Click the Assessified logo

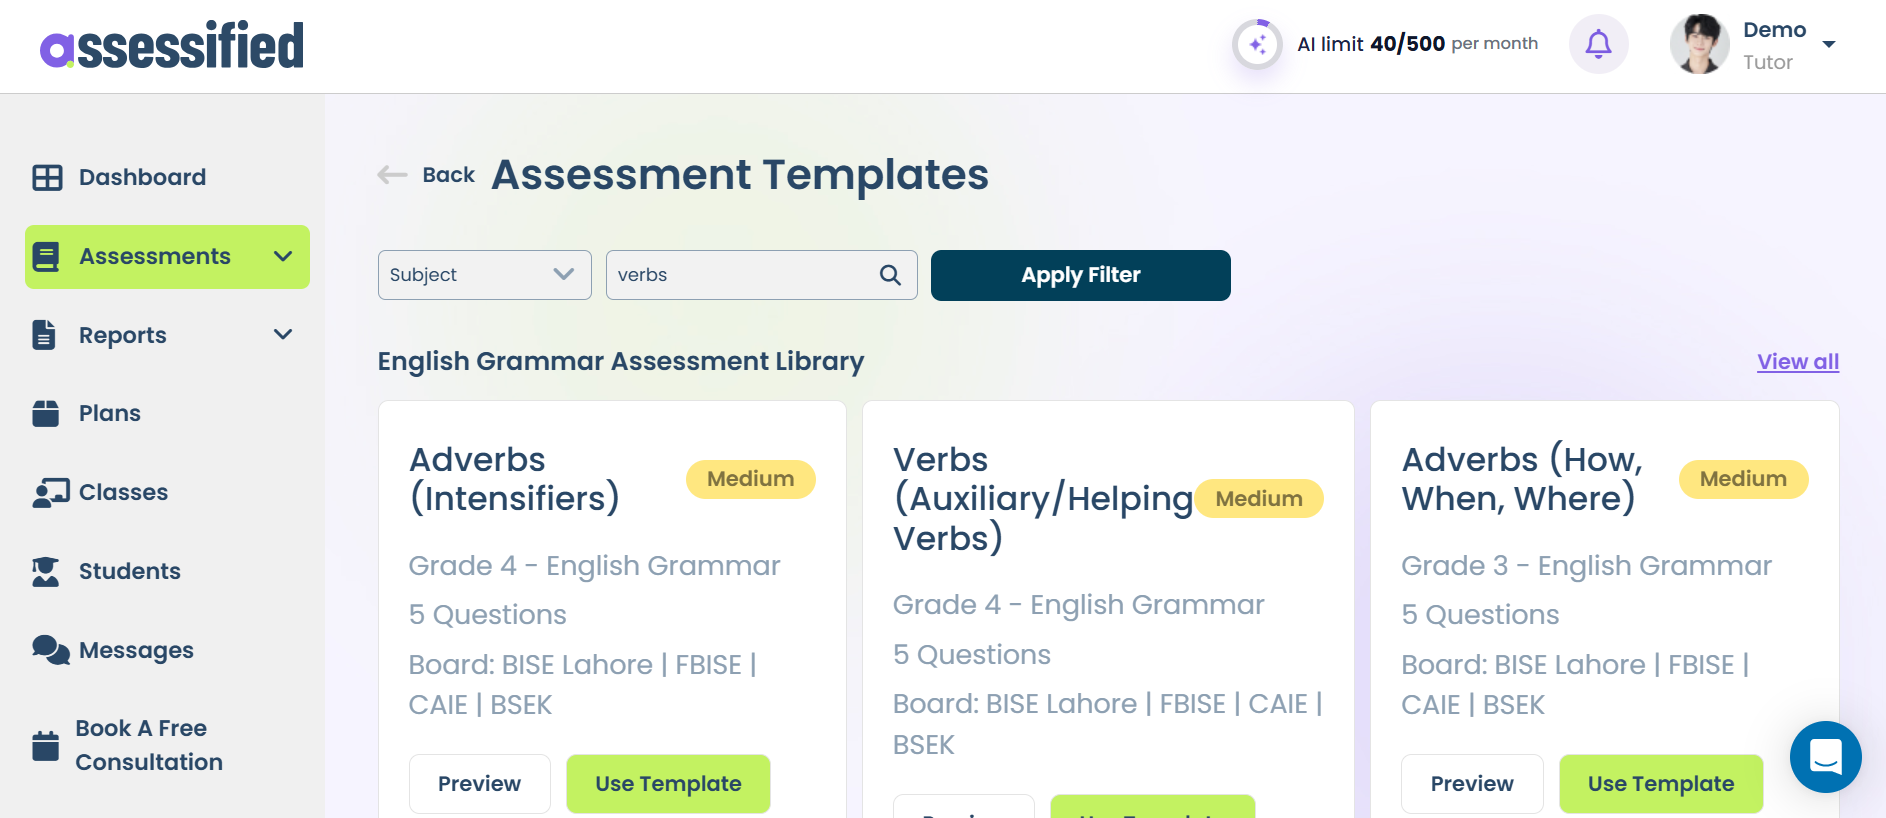[x=172, y=46]
